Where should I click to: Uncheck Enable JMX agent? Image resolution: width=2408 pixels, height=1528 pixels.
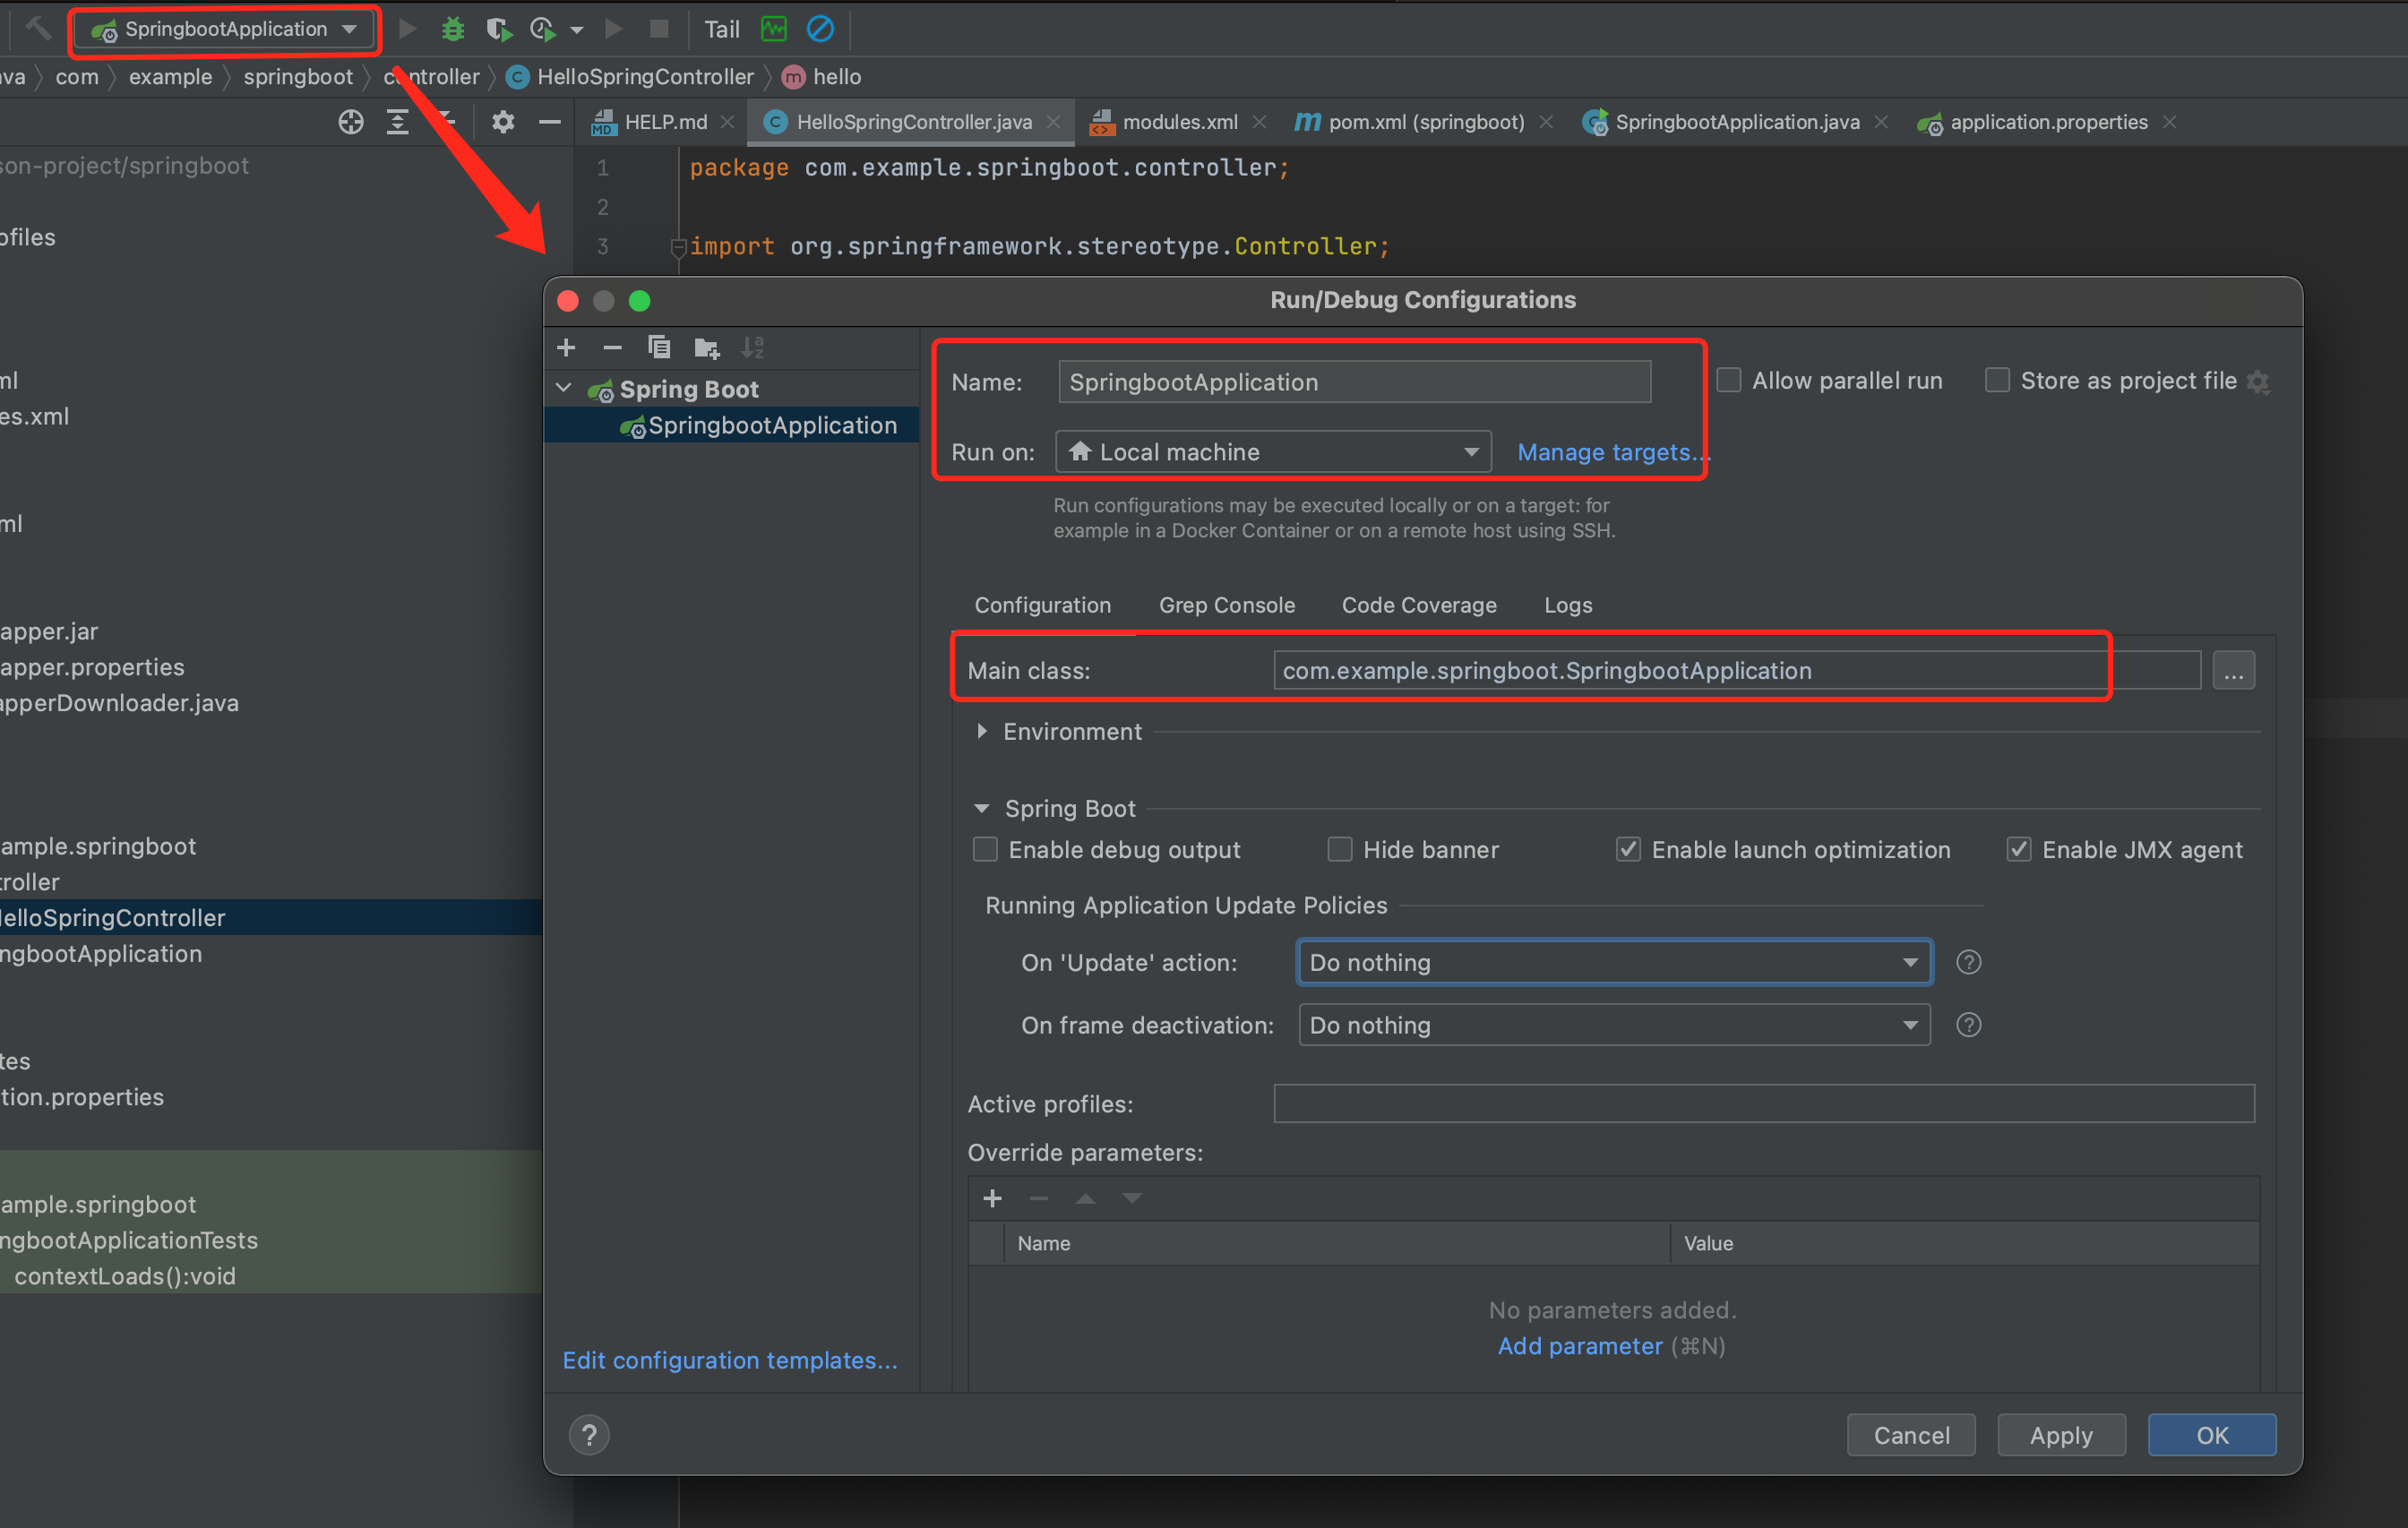click(x=2018, y=850)
